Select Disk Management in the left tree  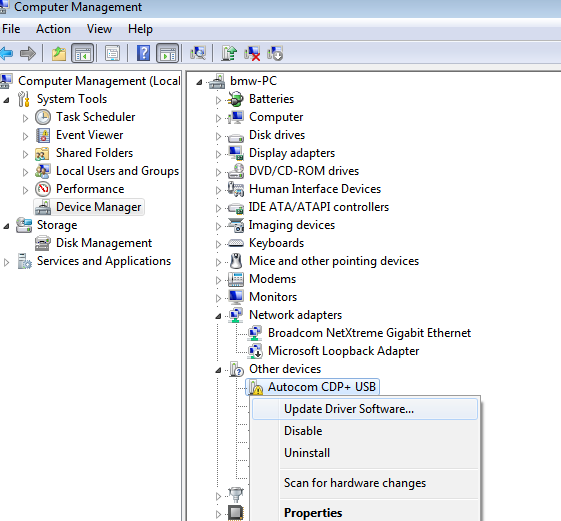104,243
